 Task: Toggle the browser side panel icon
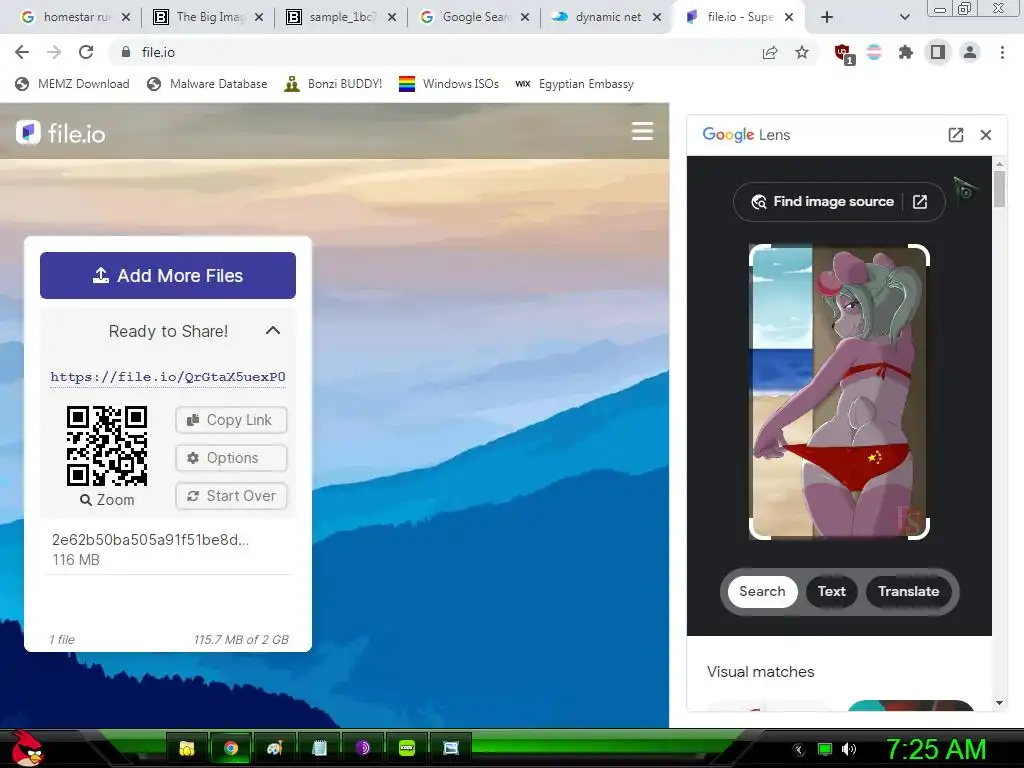tap(938, 52)
